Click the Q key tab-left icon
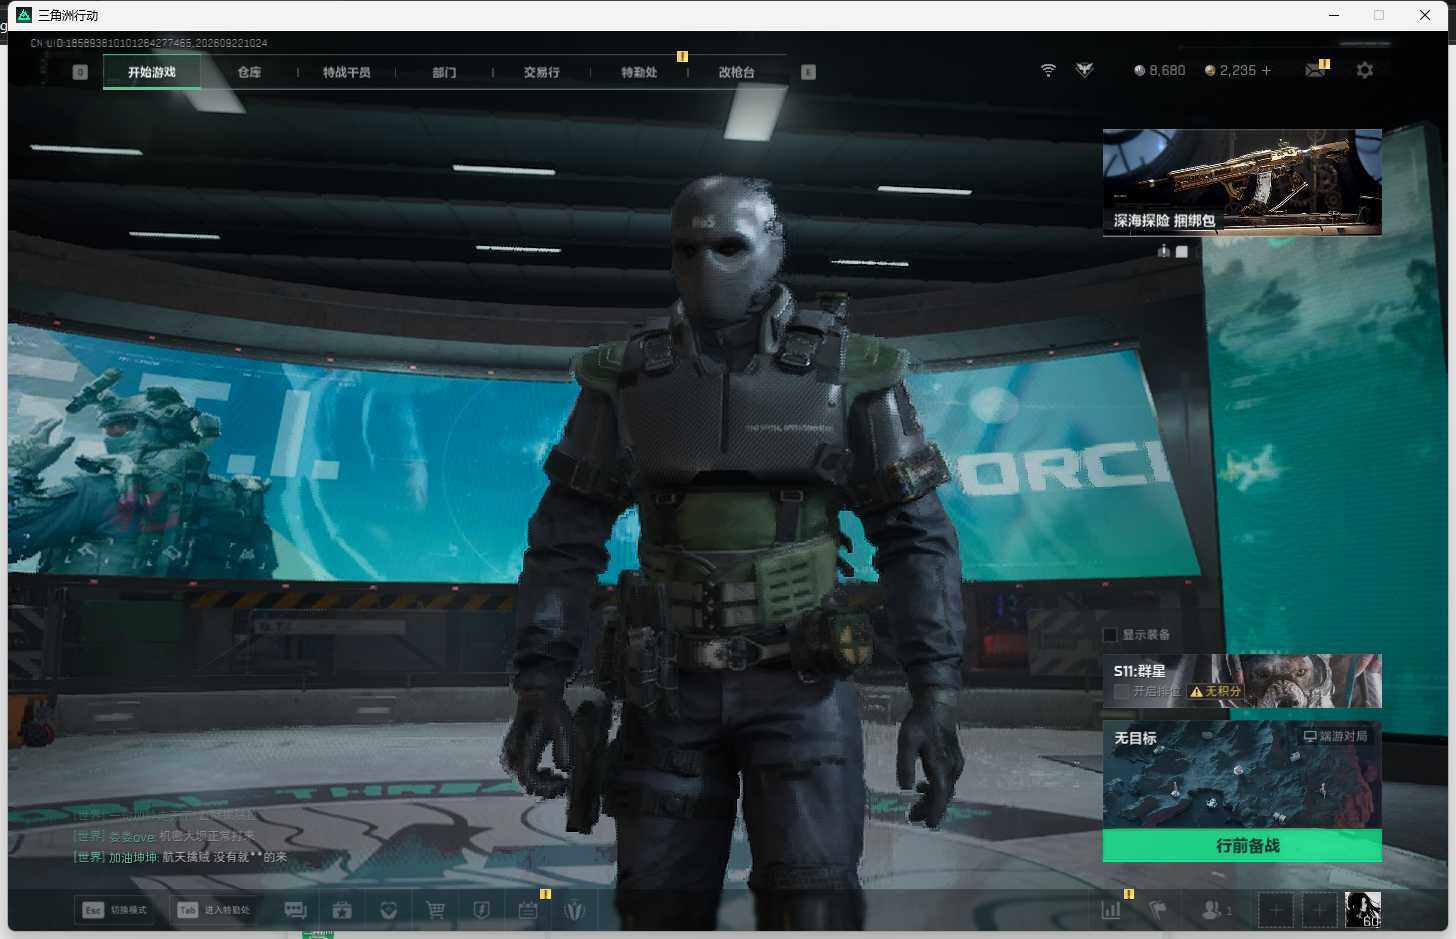 pyautogui.click(x=80, y=72)
